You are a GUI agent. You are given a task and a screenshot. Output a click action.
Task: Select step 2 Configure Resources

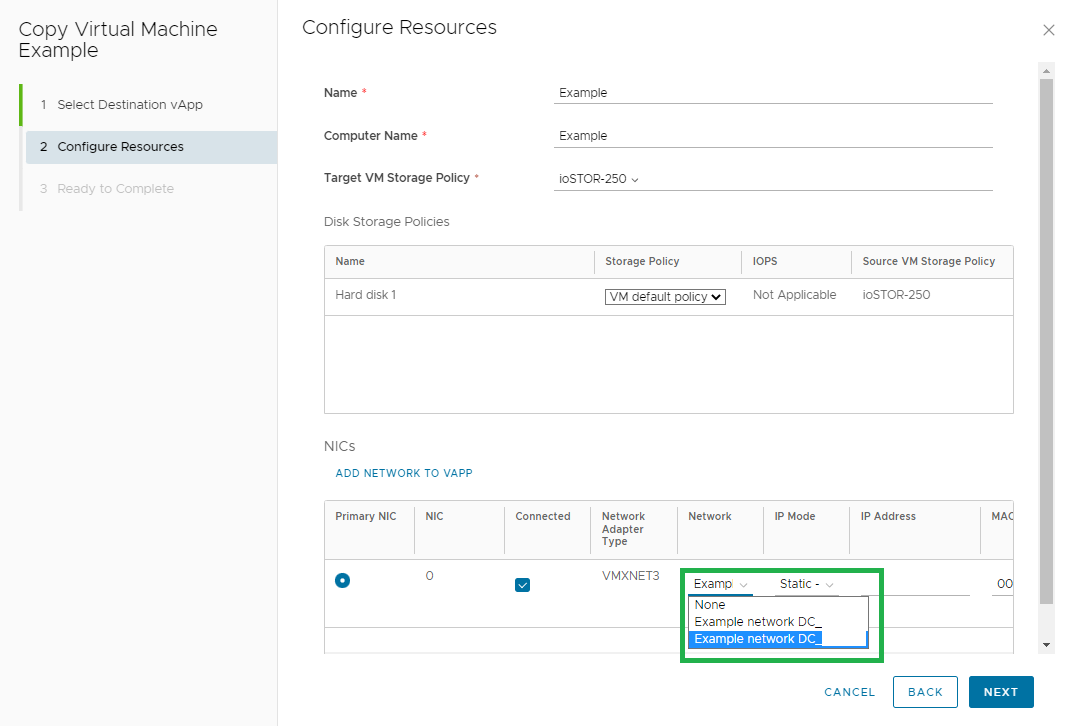tap(151, 147)
